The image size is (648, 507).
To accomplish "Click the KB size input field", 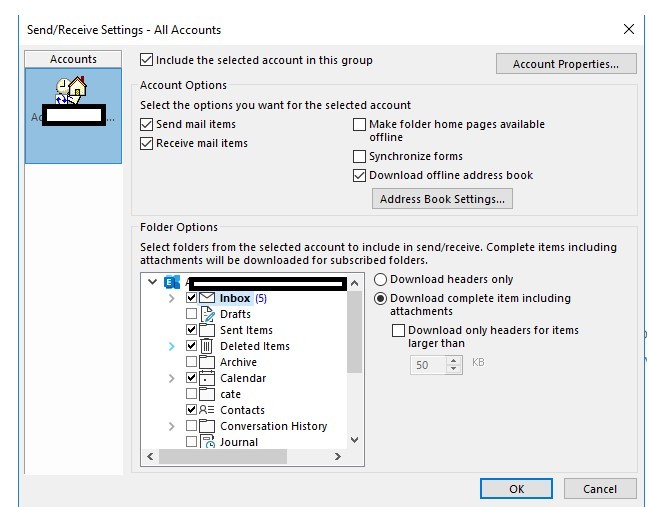I will coord(428,365).
